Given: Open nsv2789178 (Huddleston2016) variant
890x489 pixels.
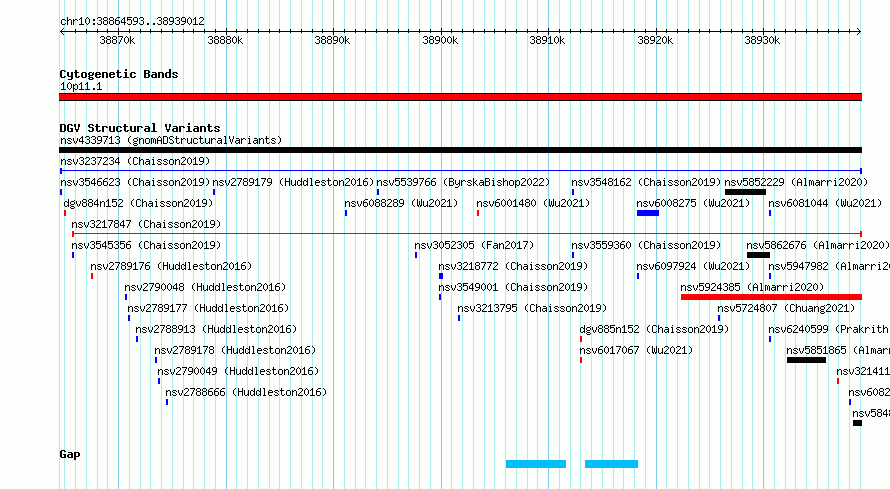Looking at the screenshot, I should (235, 350).
